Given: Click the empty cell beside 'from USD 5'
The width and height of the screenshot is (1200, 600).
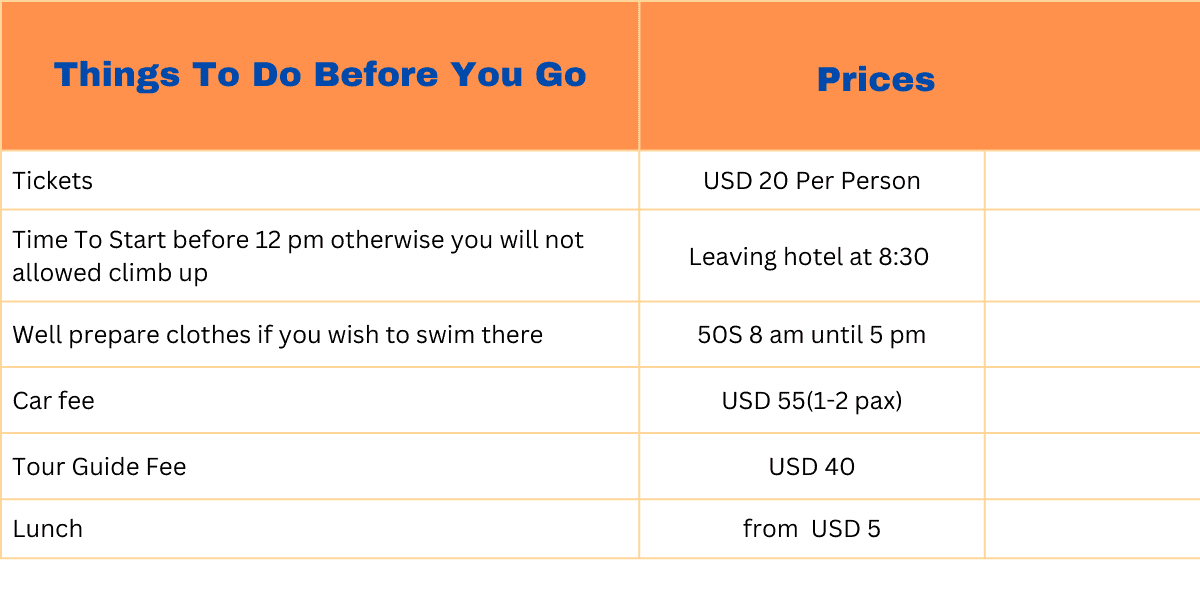Looking at the screenshot, I should (x=1092, y=529).
